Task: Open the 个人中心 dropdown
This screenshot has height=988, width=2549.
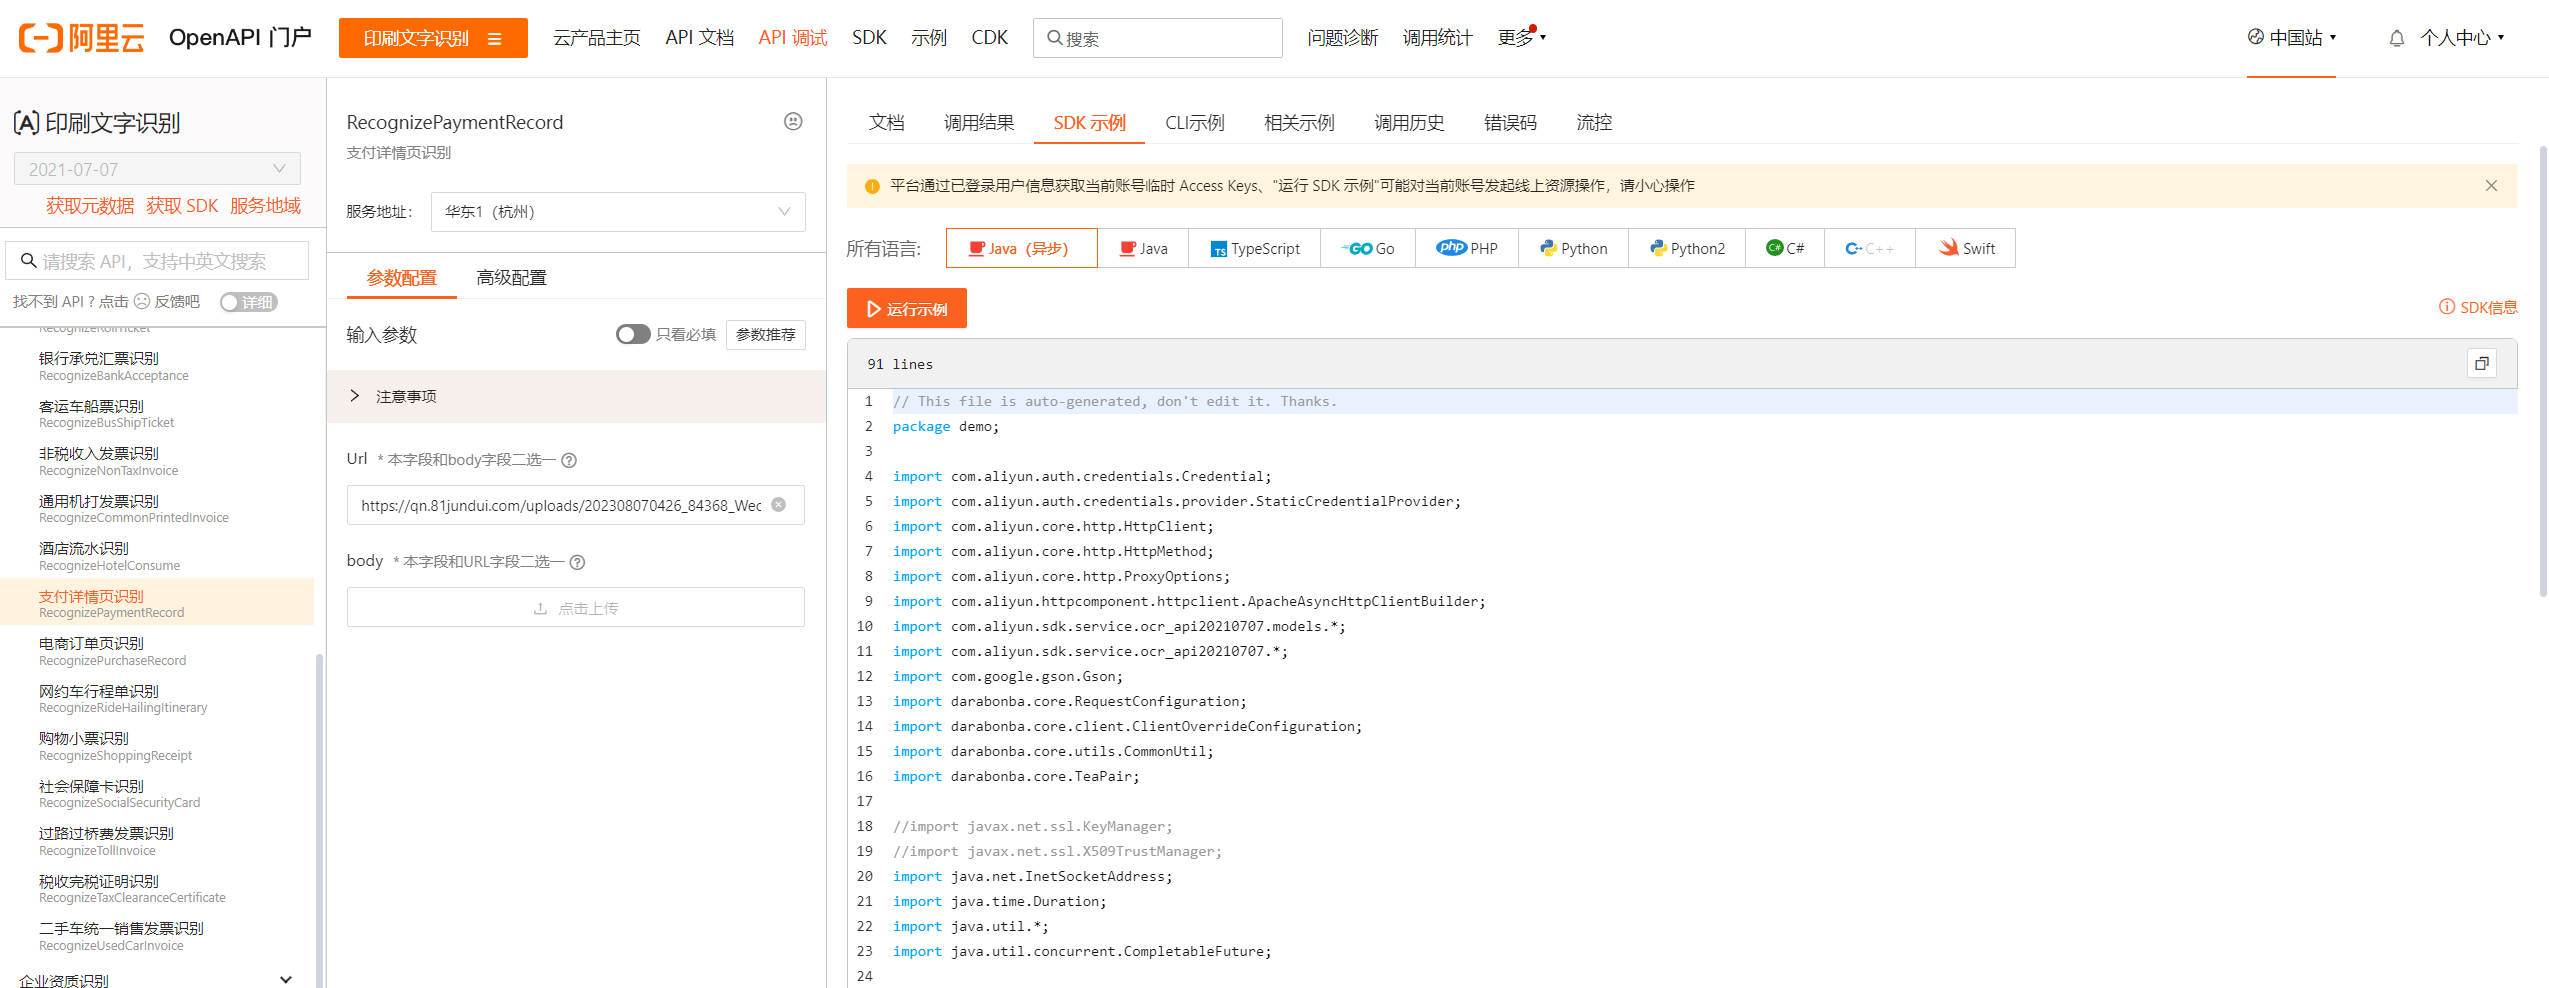Action: coord(2461,38)
